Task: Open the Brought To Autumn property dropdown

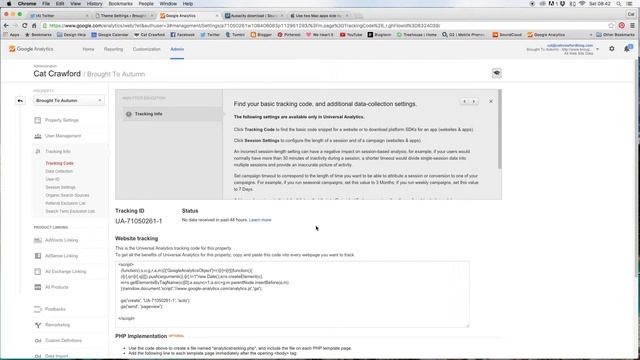Action: click(x=69, y=100)
